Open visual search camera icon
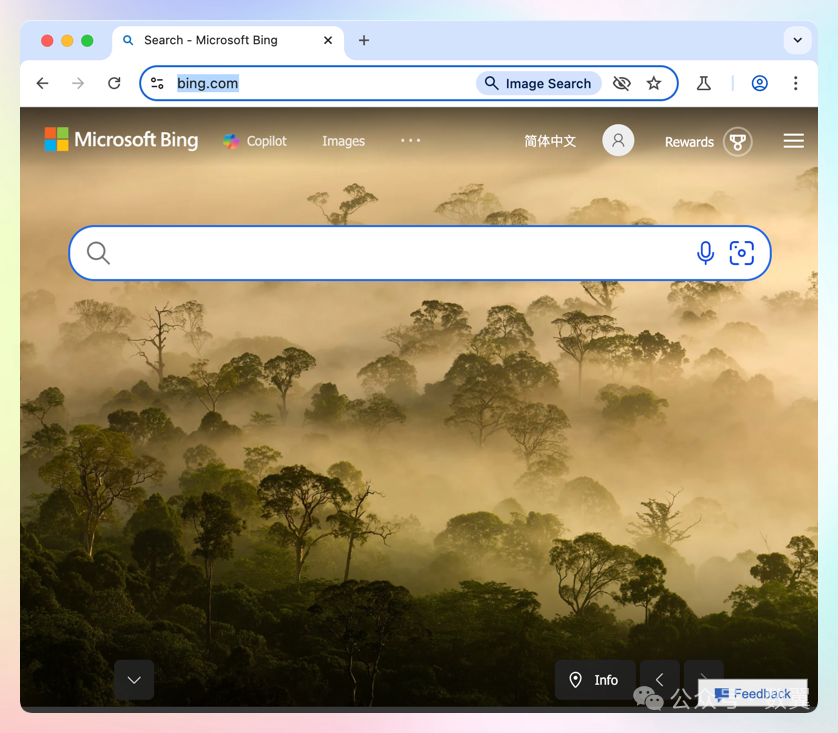838x733 pixels. (741, 253)
